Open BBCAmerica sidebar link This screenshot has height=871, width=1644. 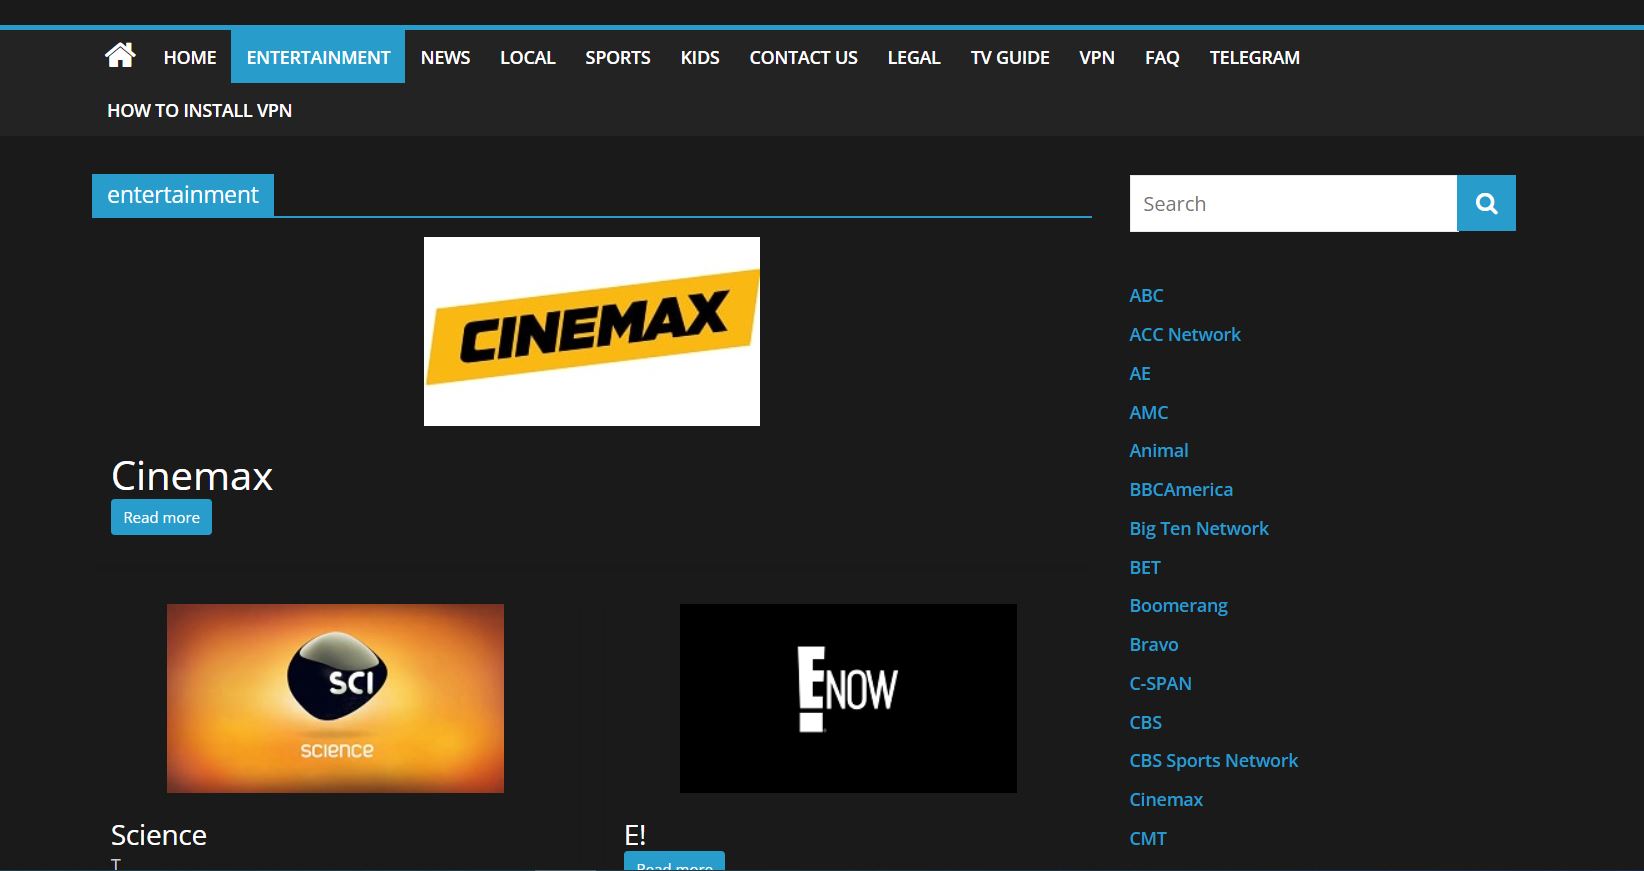[x=1181, y=489]
